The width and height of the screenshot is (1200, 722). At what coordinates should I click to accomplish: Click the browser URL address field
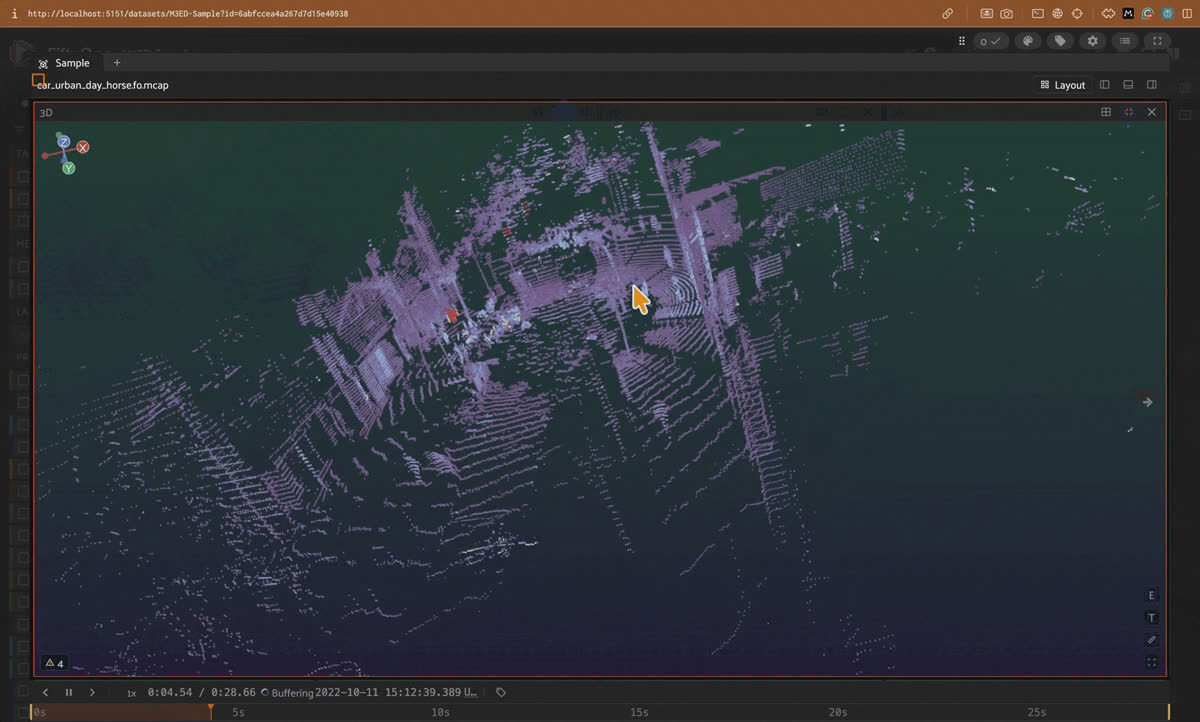188,14
